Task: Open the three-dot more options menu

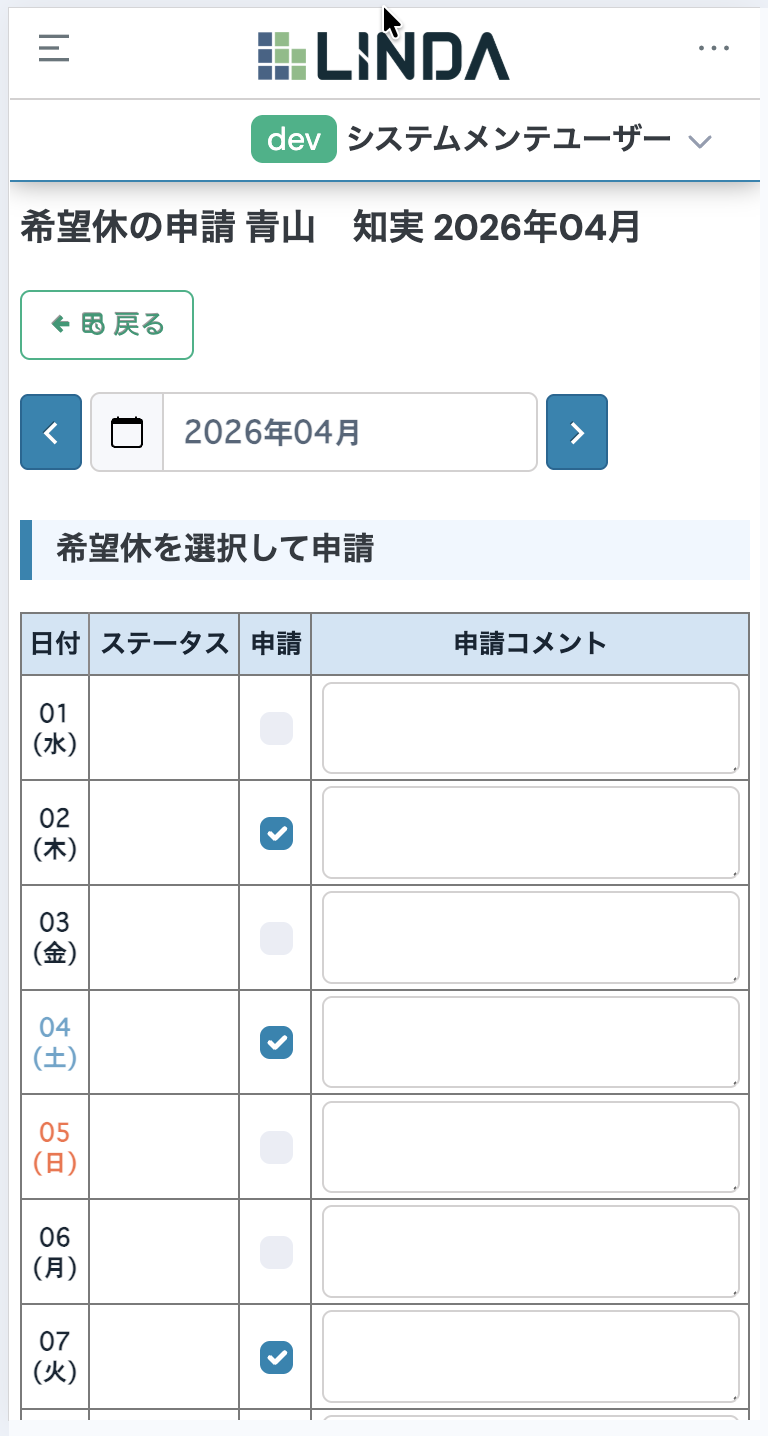Action: (714, 48)
